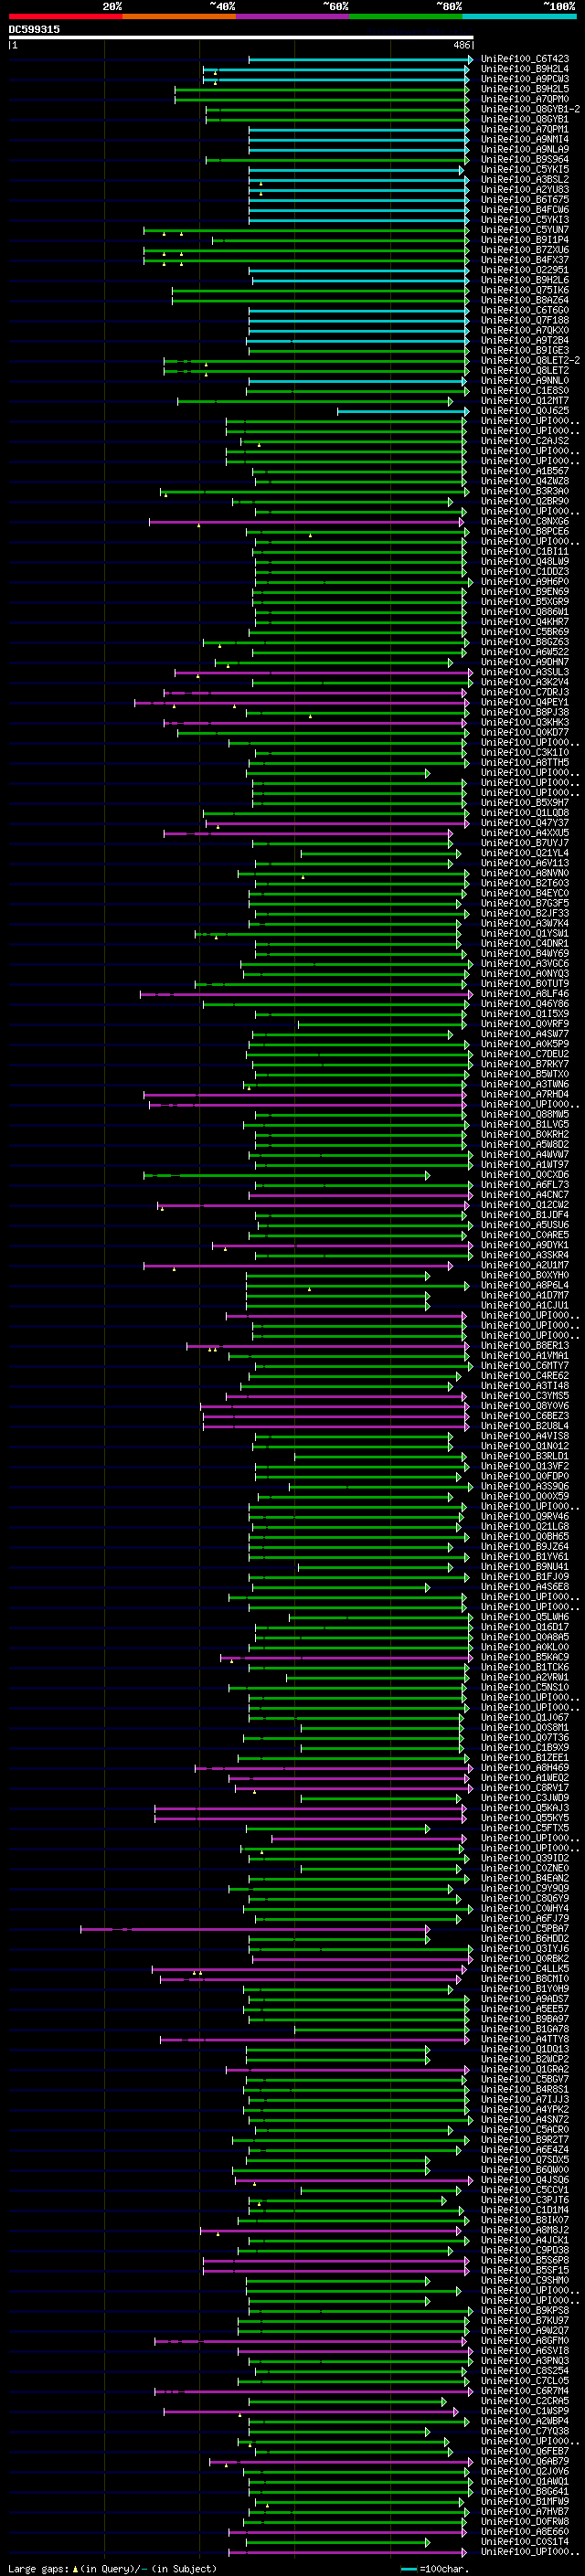Click the red ~20% identity legend bar
This screenshot has width=585, height=2576.
coord(65,16)
